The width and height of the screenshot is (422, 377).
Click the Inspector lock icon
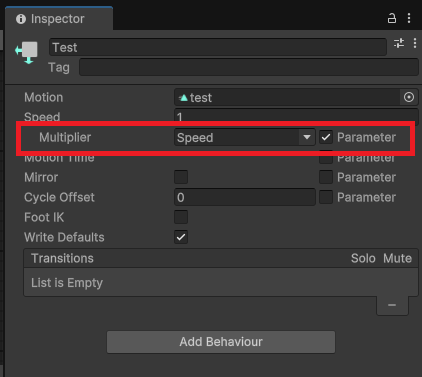392,18
